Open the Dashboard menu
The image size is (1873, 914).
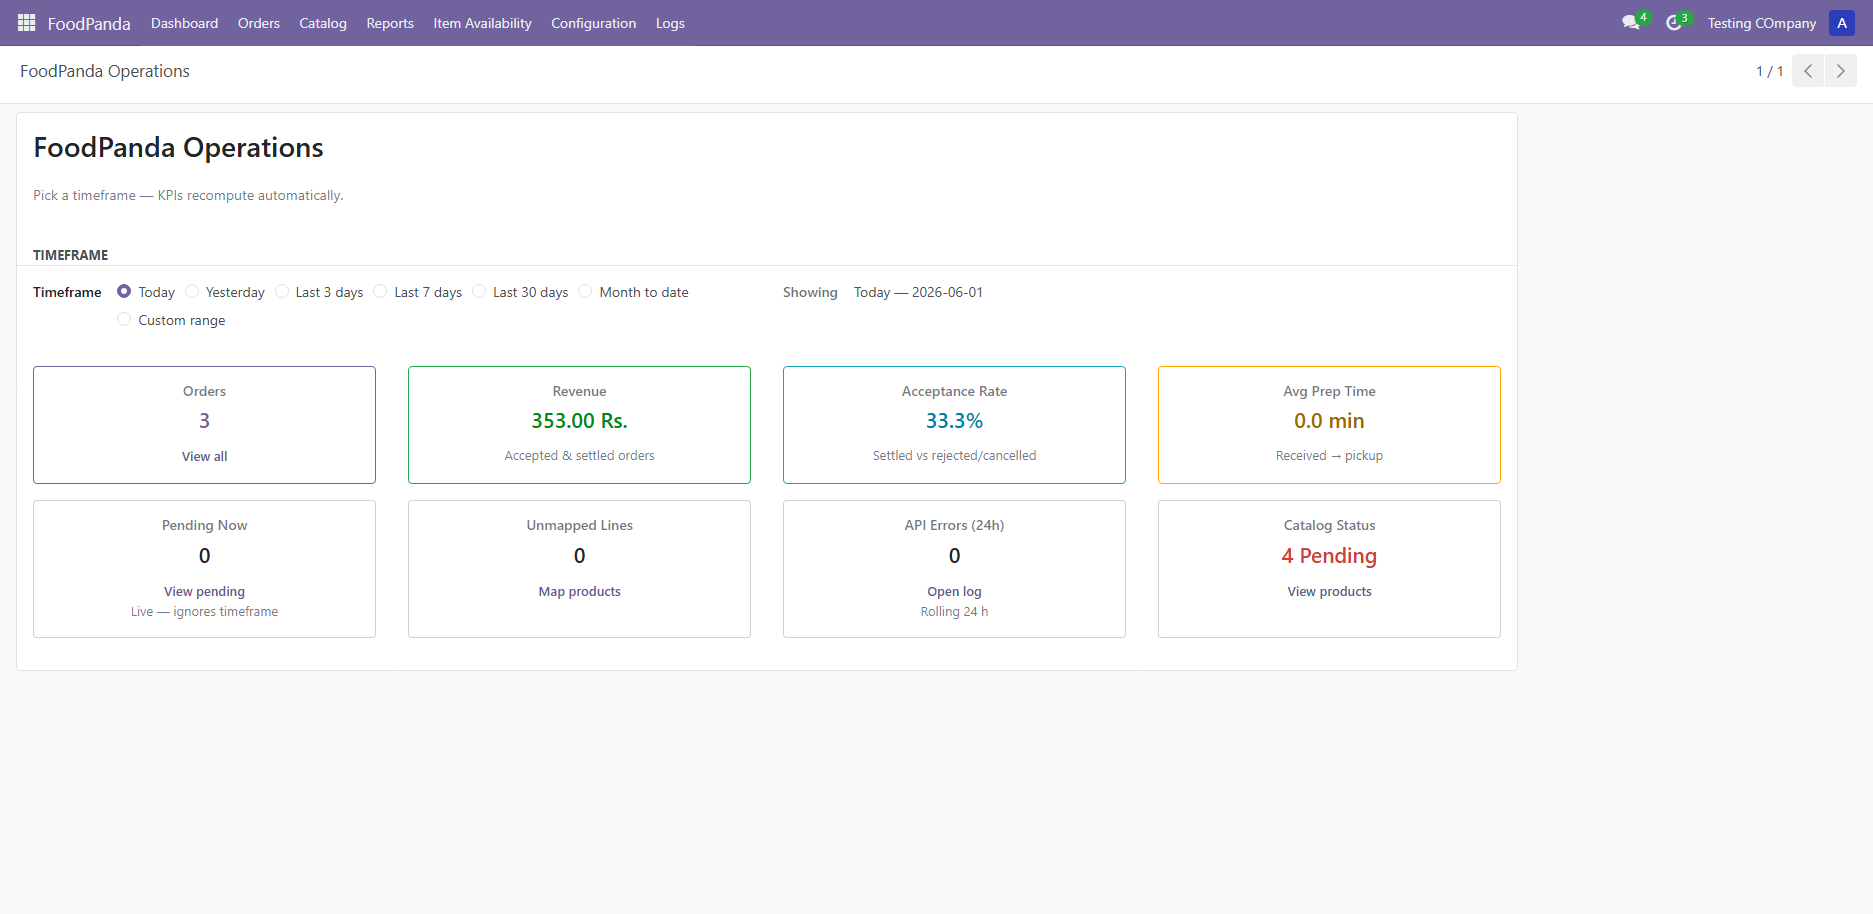pyautogui.click(x=184, y=23)
